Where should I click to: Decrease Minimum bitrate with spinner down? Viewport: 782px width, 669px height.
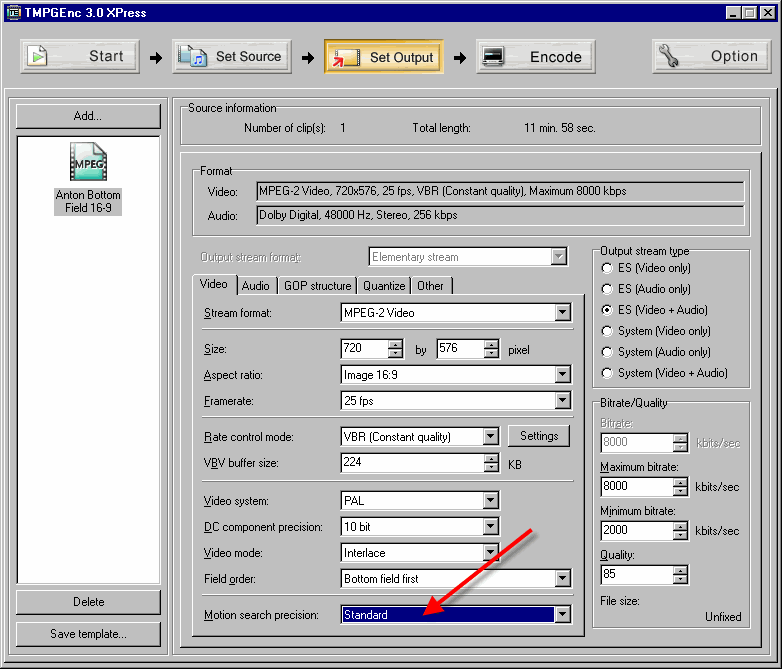(680, 535)
